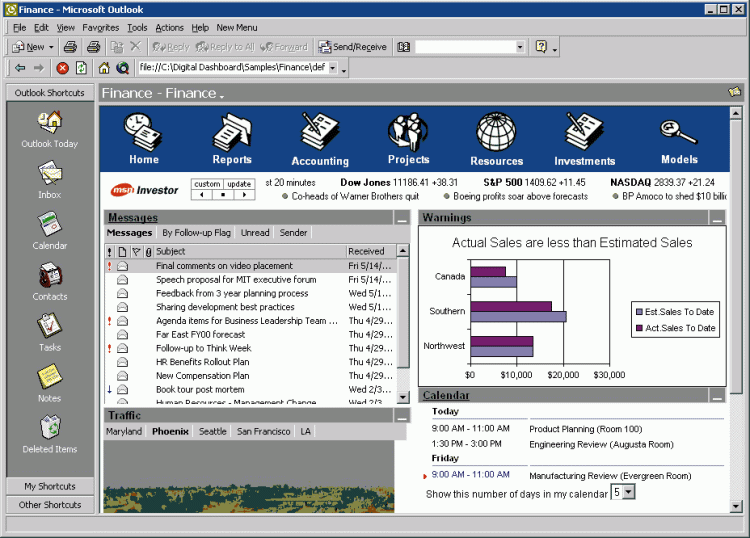Open the Resources globe page
The image size is (750, 538).
pyautogui.click(x=496, y=140)
